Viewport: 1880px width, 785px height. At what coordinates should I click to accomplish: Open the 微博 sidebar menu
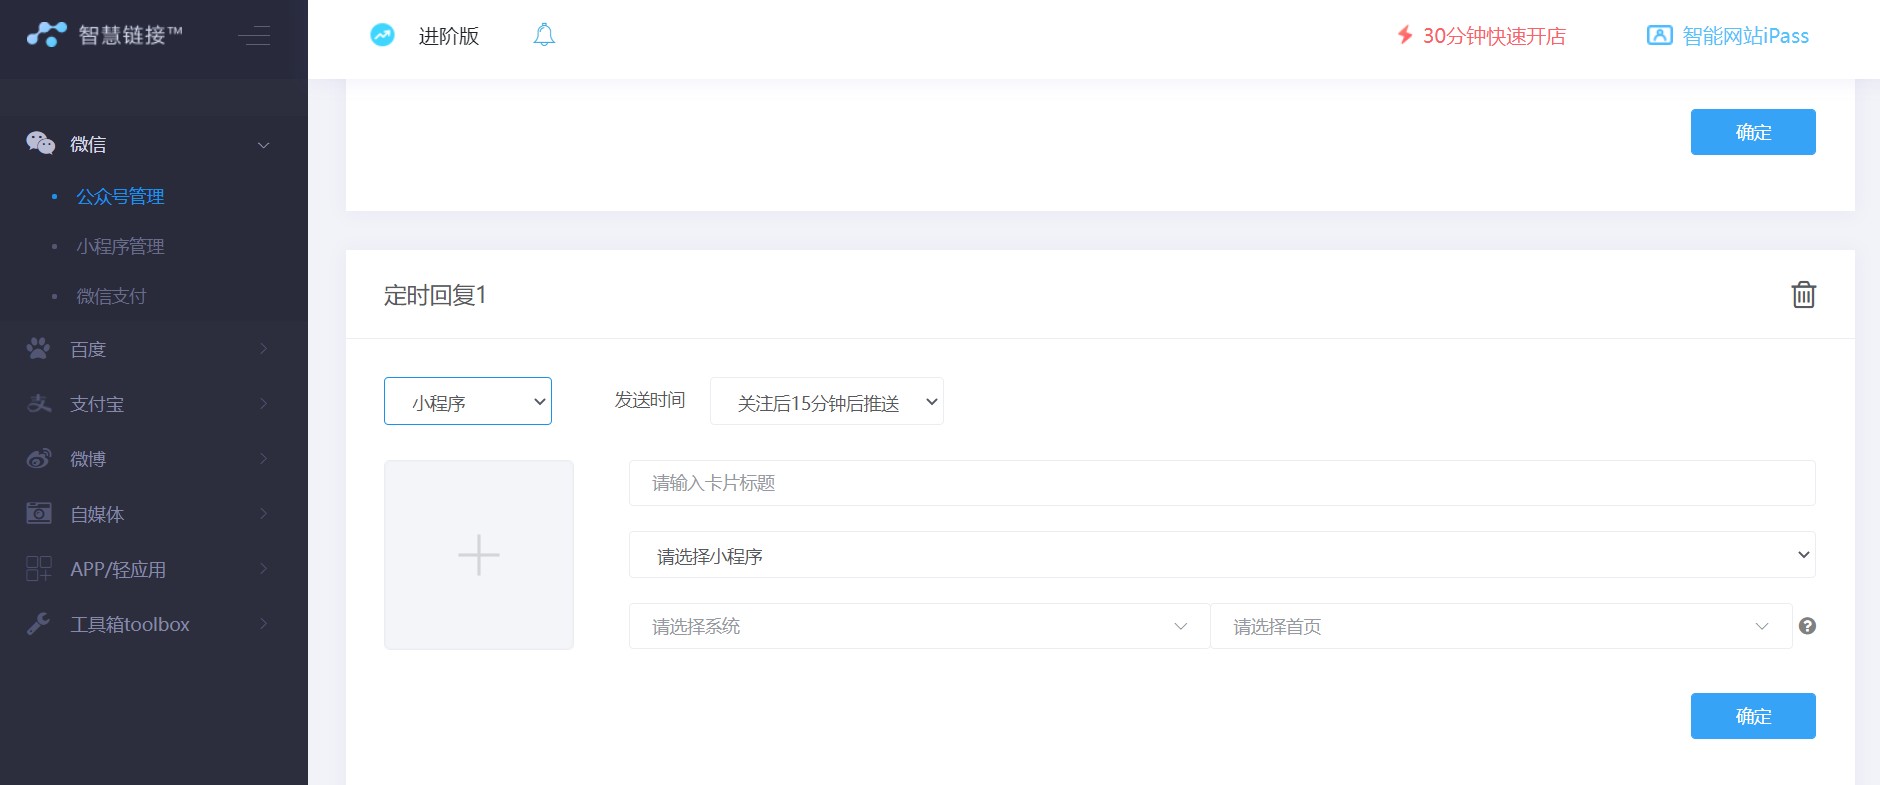[154, 459]
